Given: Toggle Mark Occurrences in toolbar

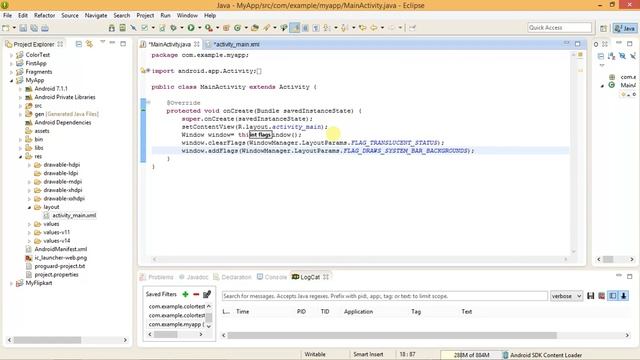Looking at the screenshot, I should click(x=295, y=28).
